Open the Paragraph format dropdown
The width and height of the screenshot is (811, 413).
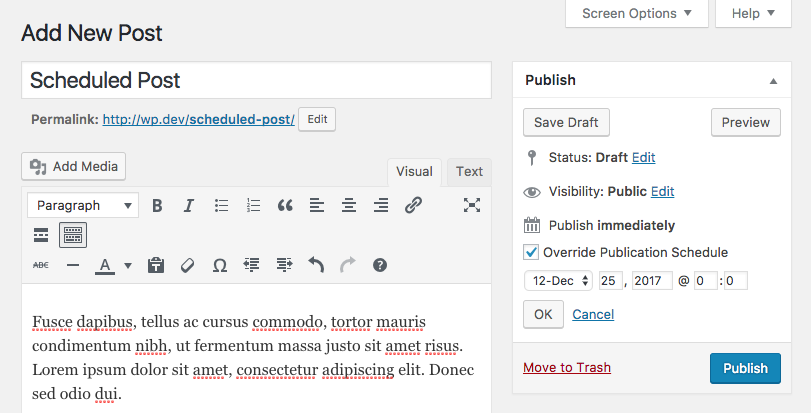[83, 205]
